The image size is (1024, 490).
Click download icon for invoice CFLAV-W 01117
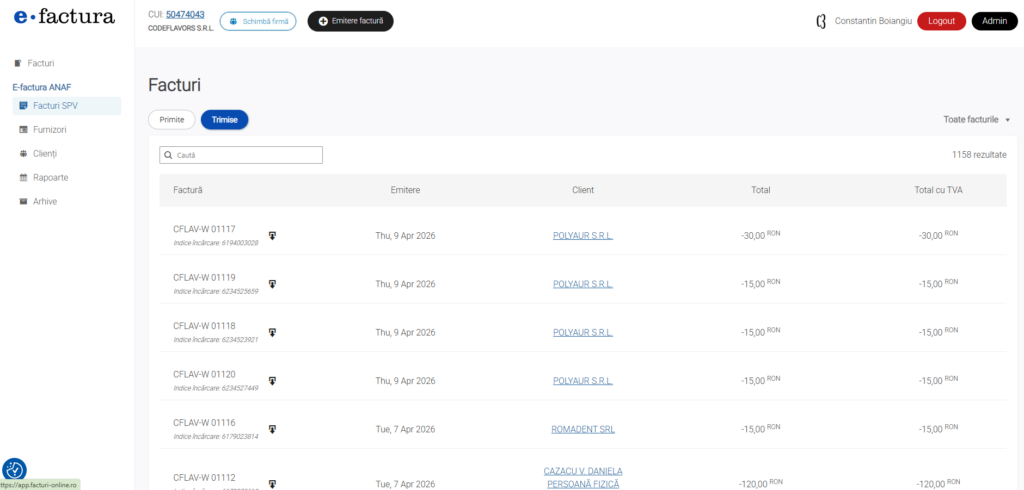tap(272, 236)
